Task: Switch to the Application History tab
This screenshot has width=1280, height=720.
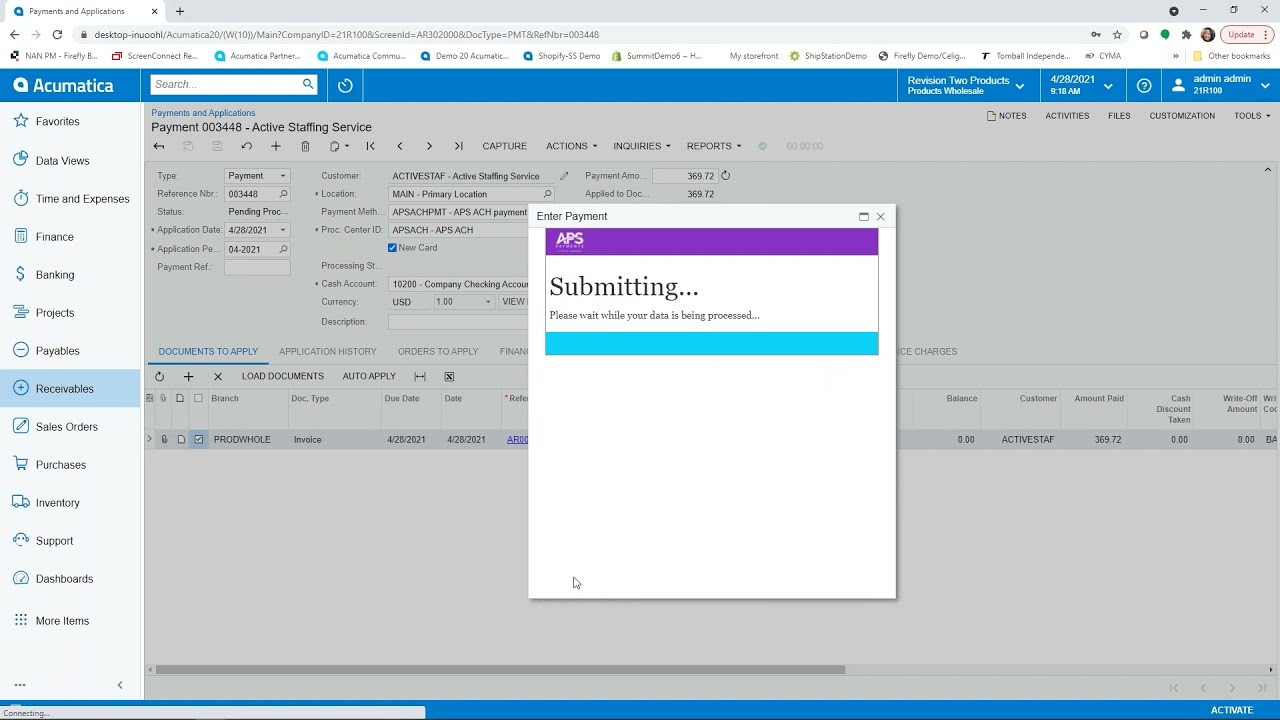Action: (x=328, y=351)
